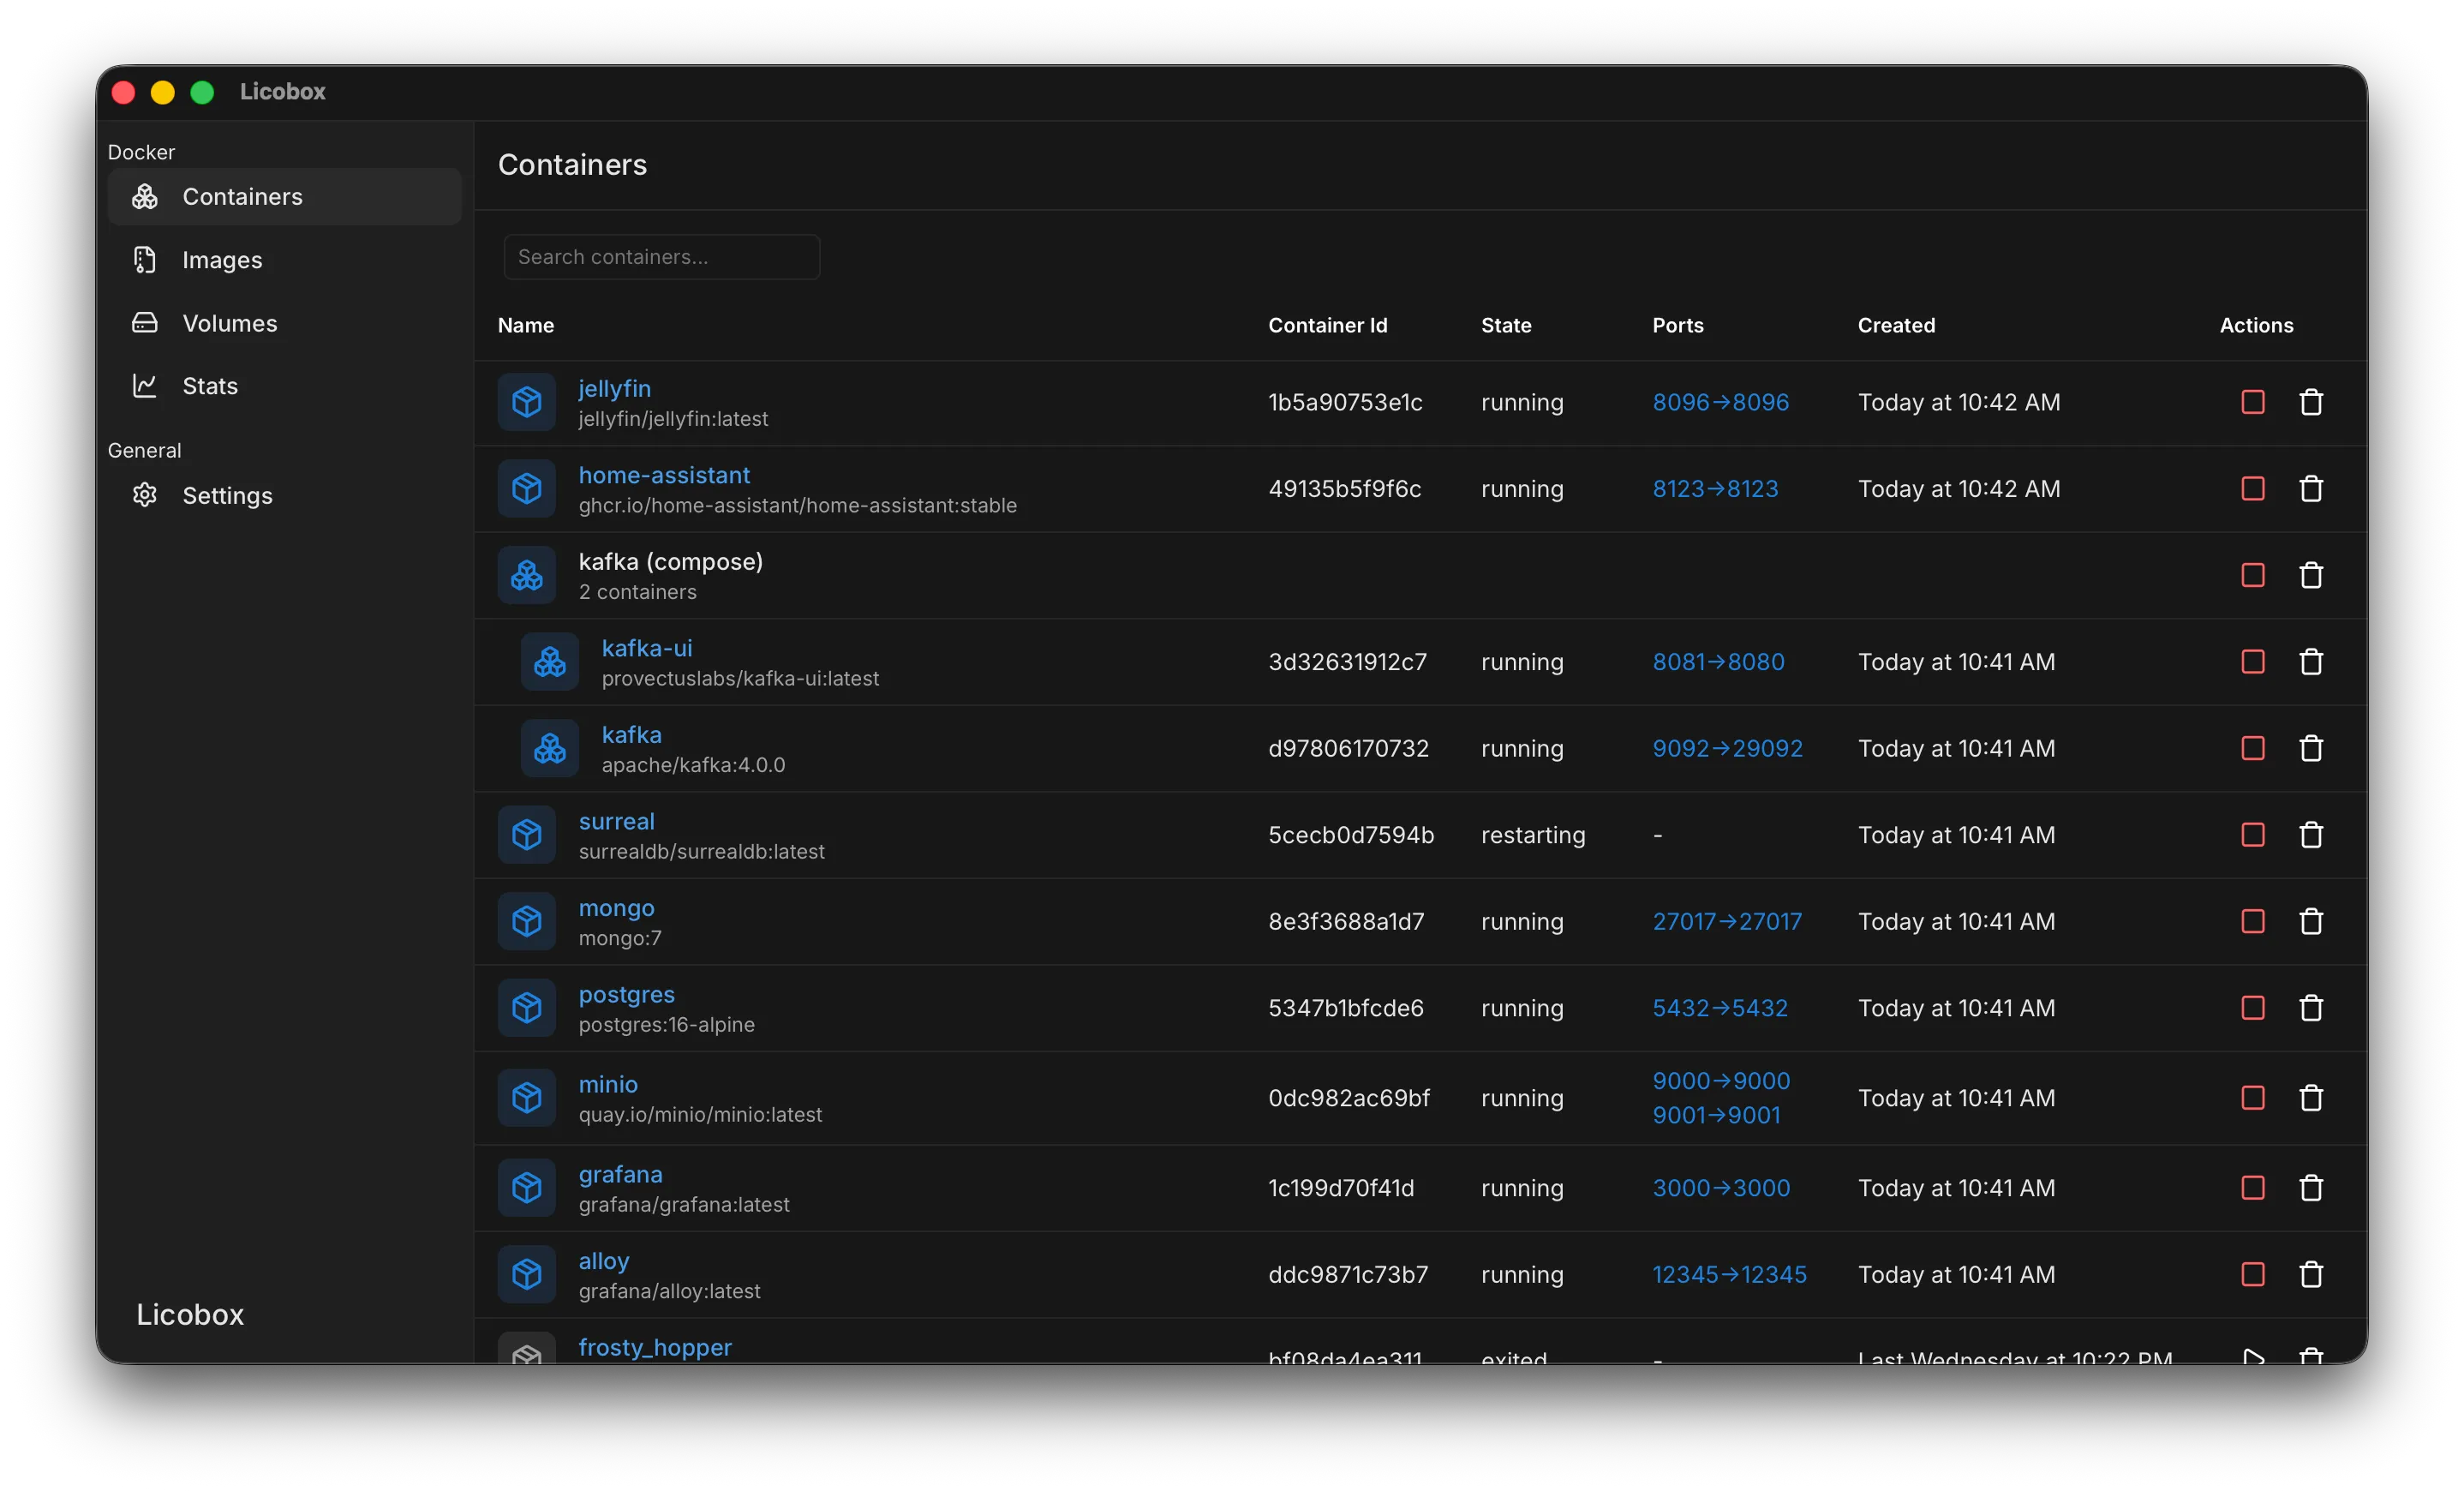Viewport: 2464px width, 1491px height.
Task: Open port link 8081→8080
Action: [1718, 662]
